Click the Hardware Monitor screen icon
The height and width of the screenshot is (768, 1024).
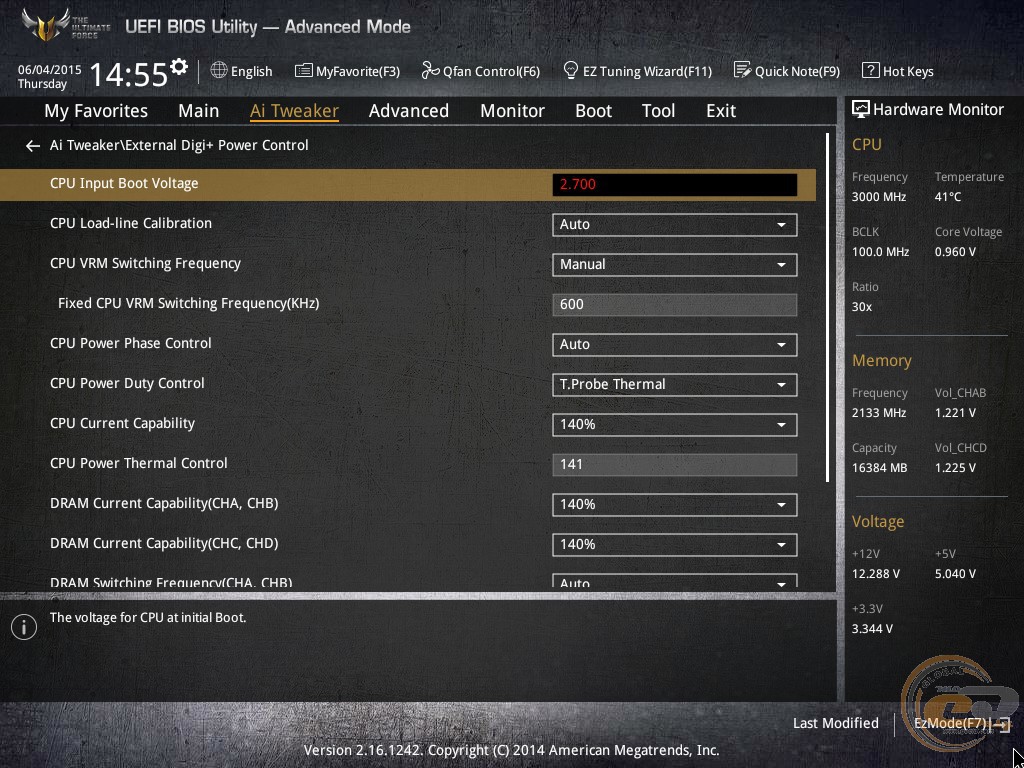[861, 110]
